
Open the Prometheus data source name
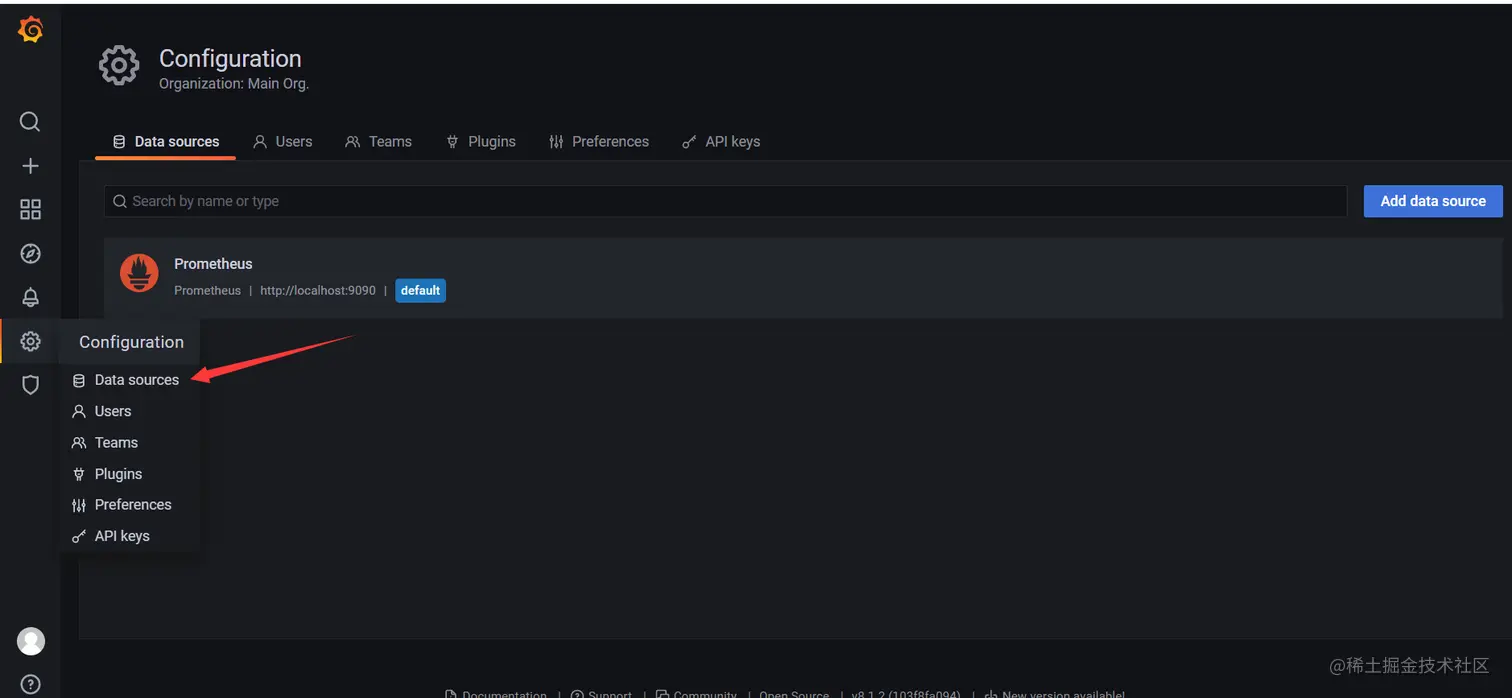pyautogui.click(x=213, y=264)
